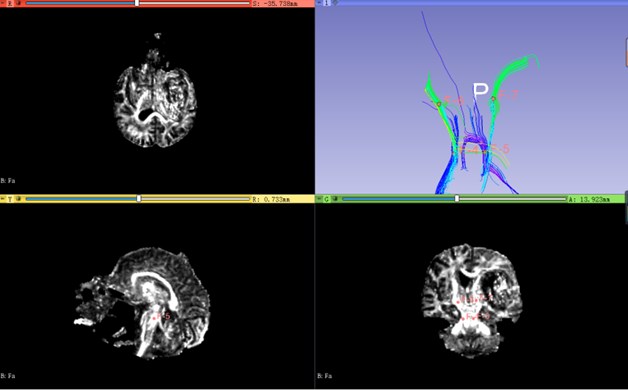Toggle link icon in red slice header

[18, 3]
